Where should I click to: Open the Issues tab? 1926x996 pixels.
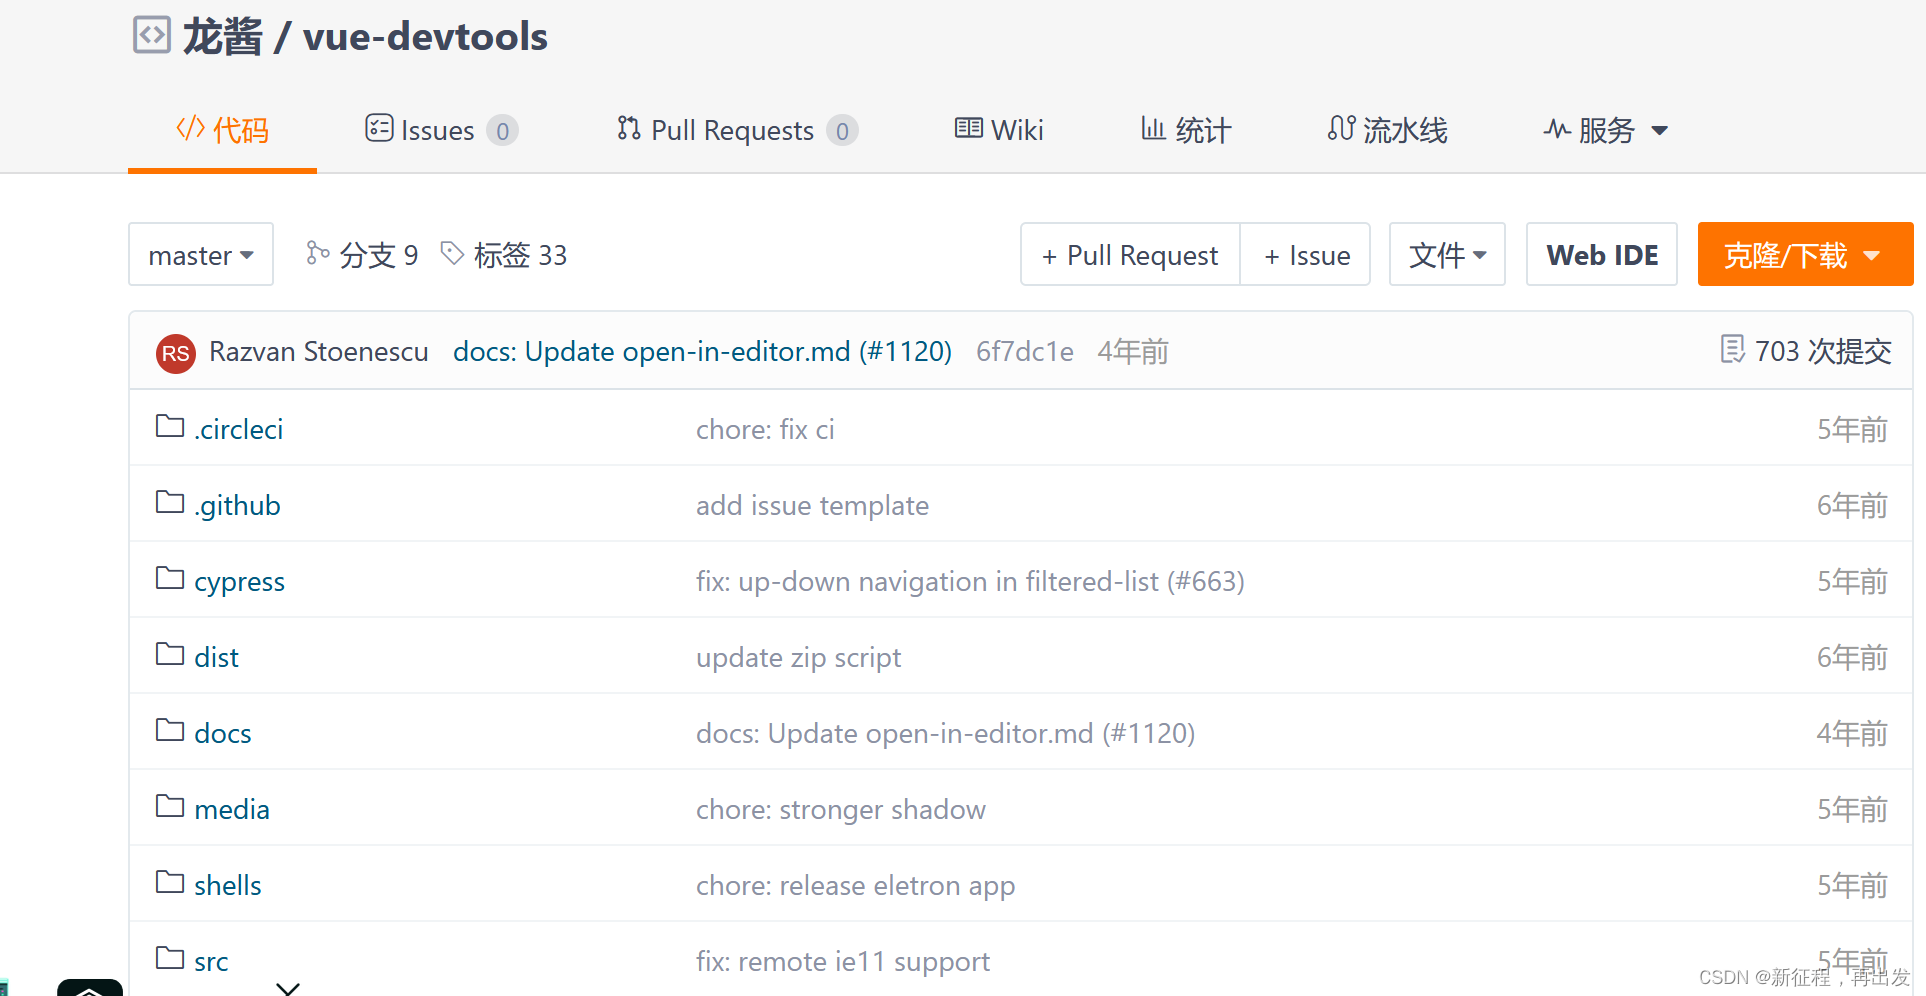pyautogui.click(x=441, y=130)
